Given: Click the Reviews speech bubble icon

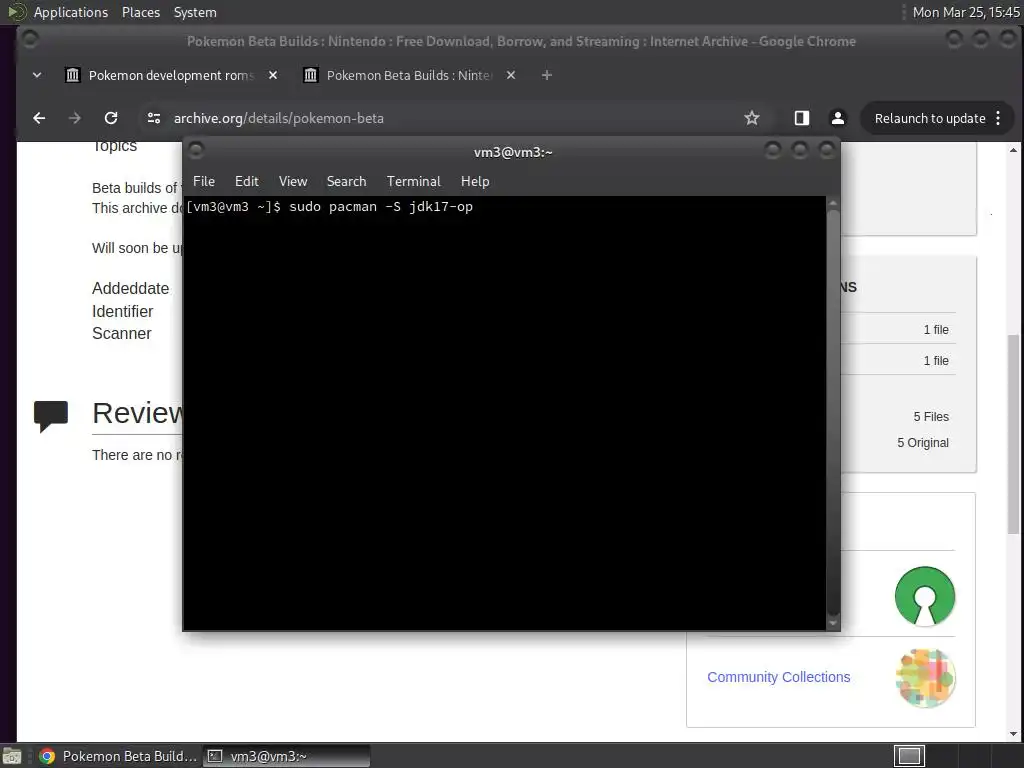Looking at the screenshot, I should click(x=51, y=416).
